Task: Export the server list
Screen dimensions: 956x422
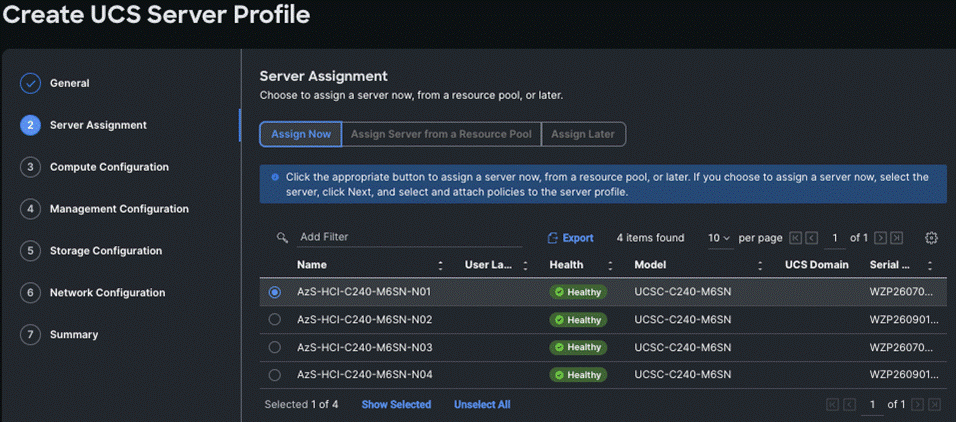Action: [x=571, y=238]
